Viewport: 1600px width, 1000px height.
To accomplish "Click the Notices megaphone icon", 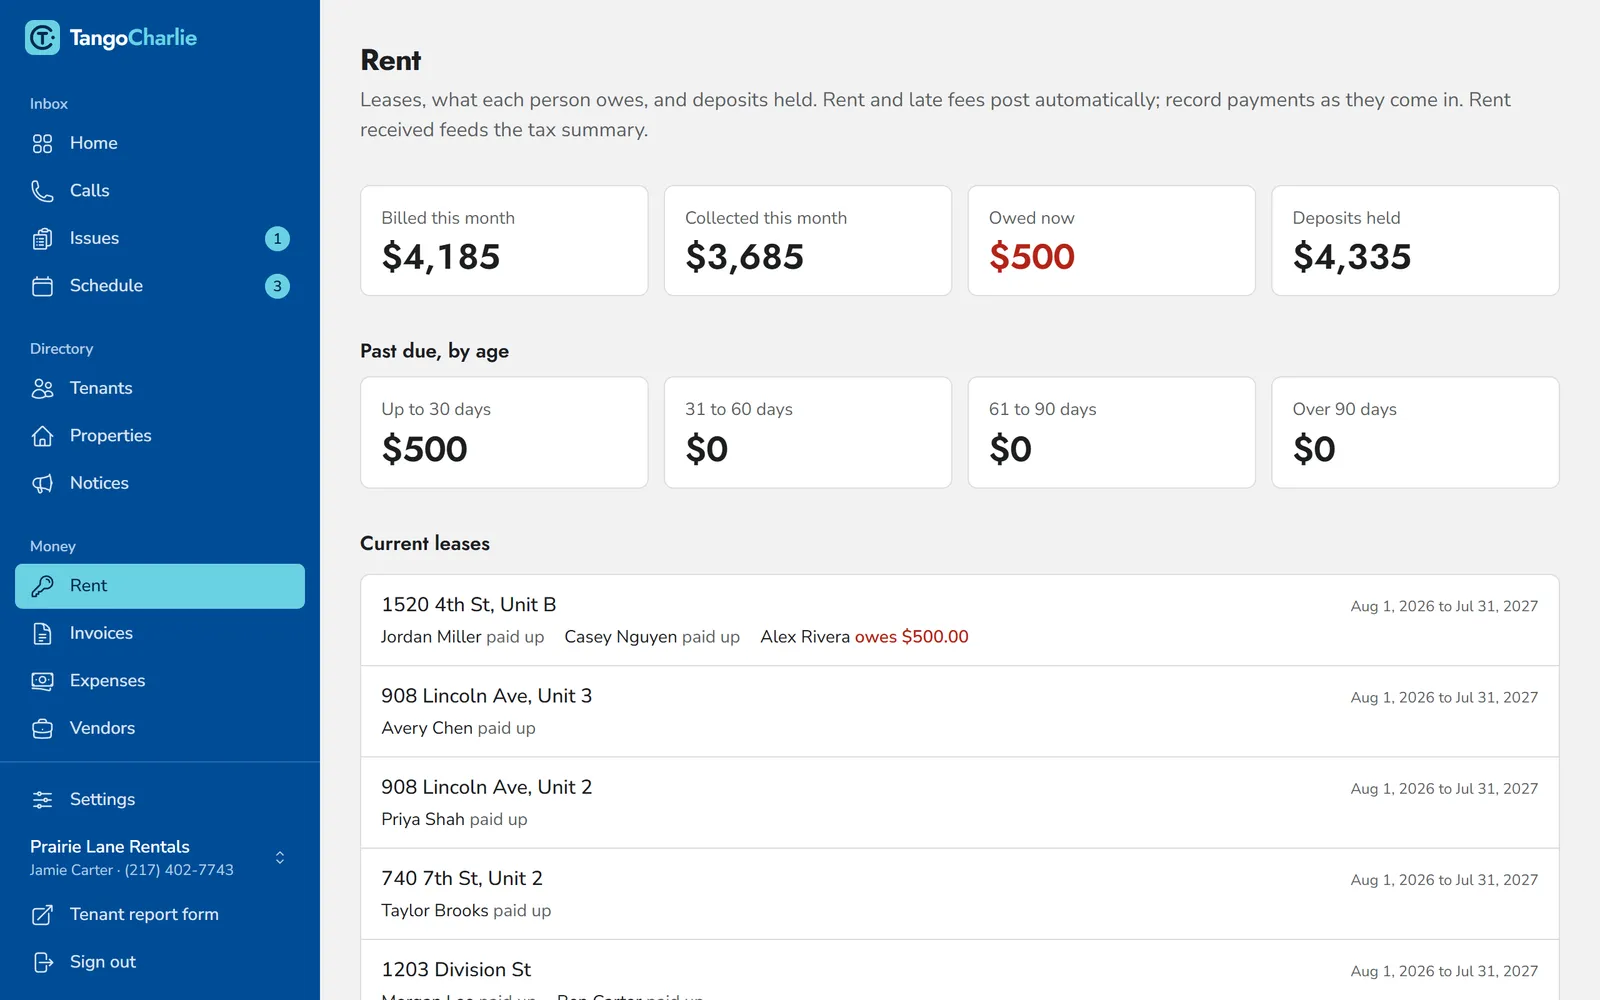I will (42, 483).
